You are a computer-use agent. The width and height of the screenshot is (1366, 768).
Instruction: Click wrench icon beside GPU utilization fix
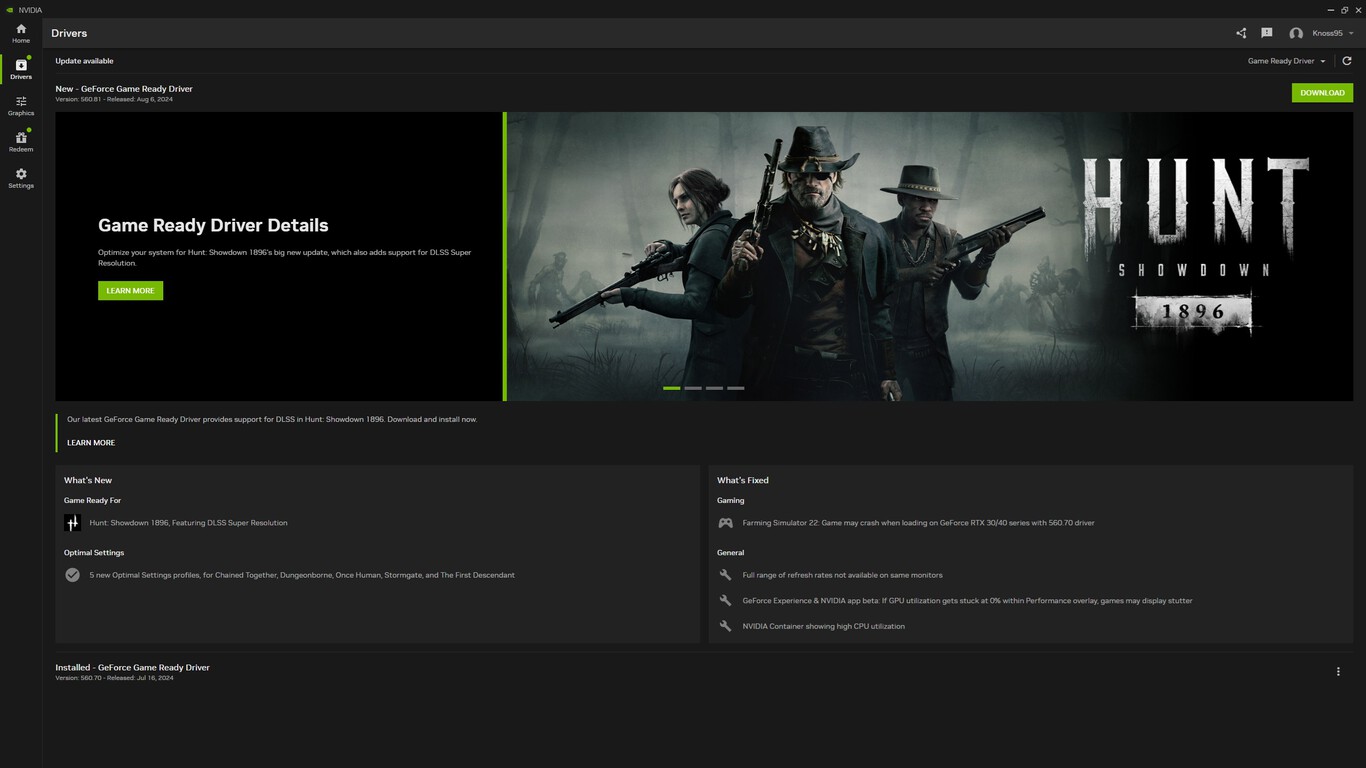click(x=726, y=600)
